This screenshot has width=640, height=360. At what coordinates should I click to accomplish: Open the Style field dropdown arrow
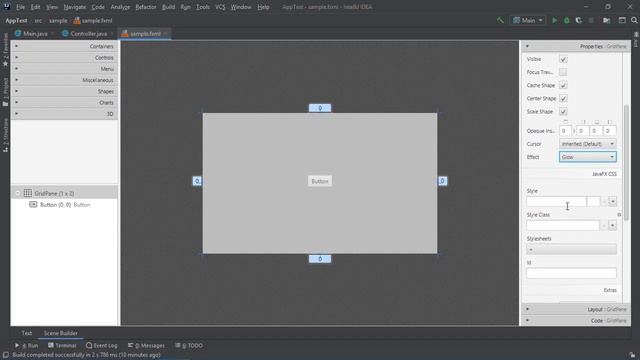point(613,202)
